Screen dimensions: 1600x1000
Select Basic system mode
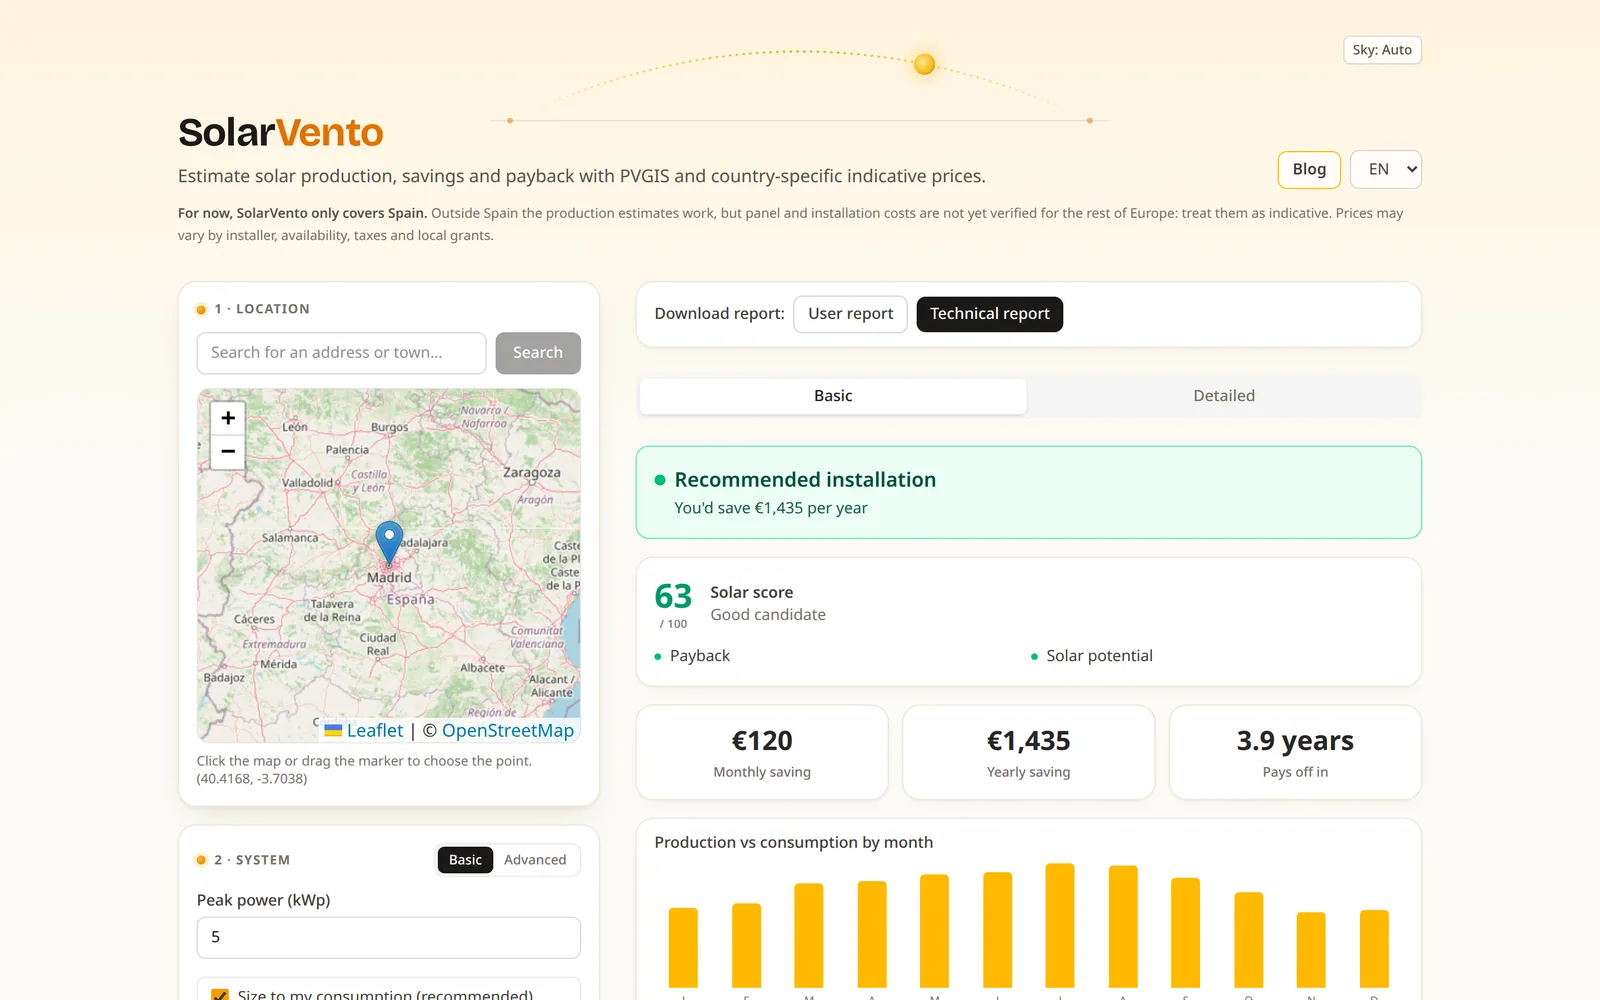point(465,860)
